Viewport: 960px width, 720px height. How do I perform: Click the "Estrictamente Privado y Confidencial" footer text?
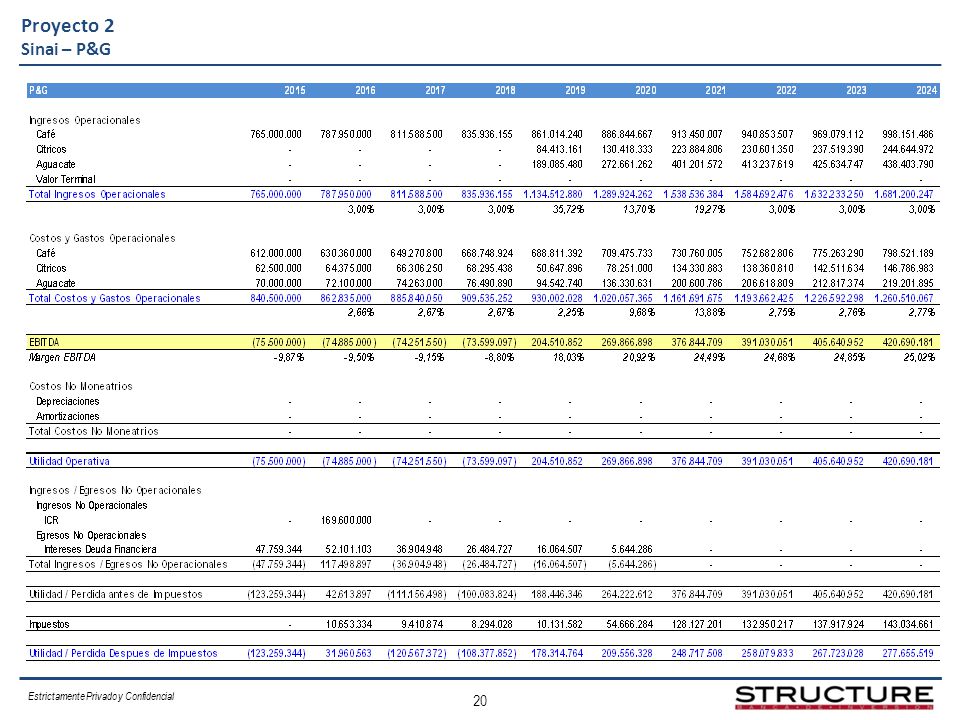pos(101,696)
